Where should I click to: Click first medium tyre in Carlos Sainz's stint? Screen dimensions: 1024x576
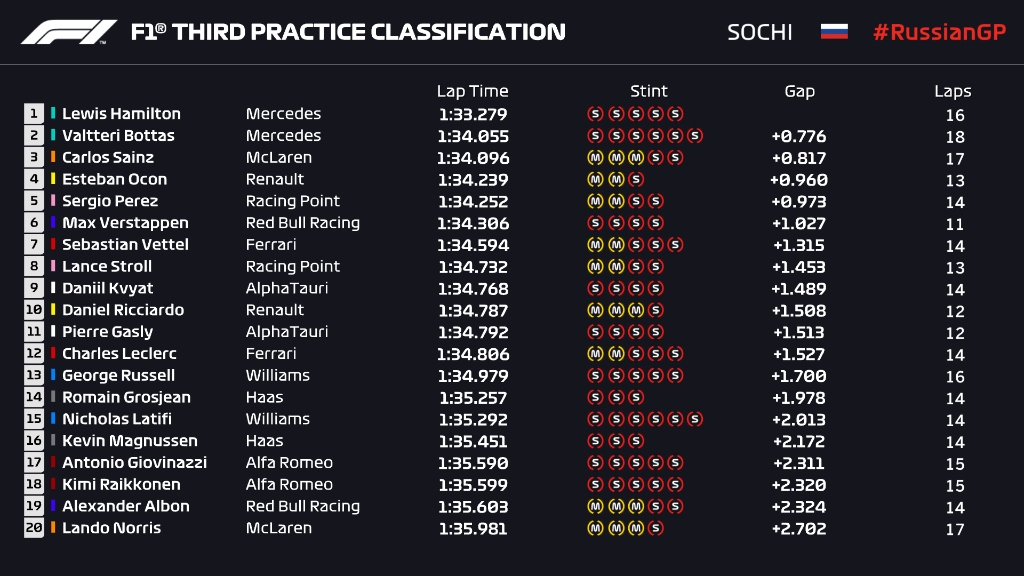(595, 158)
